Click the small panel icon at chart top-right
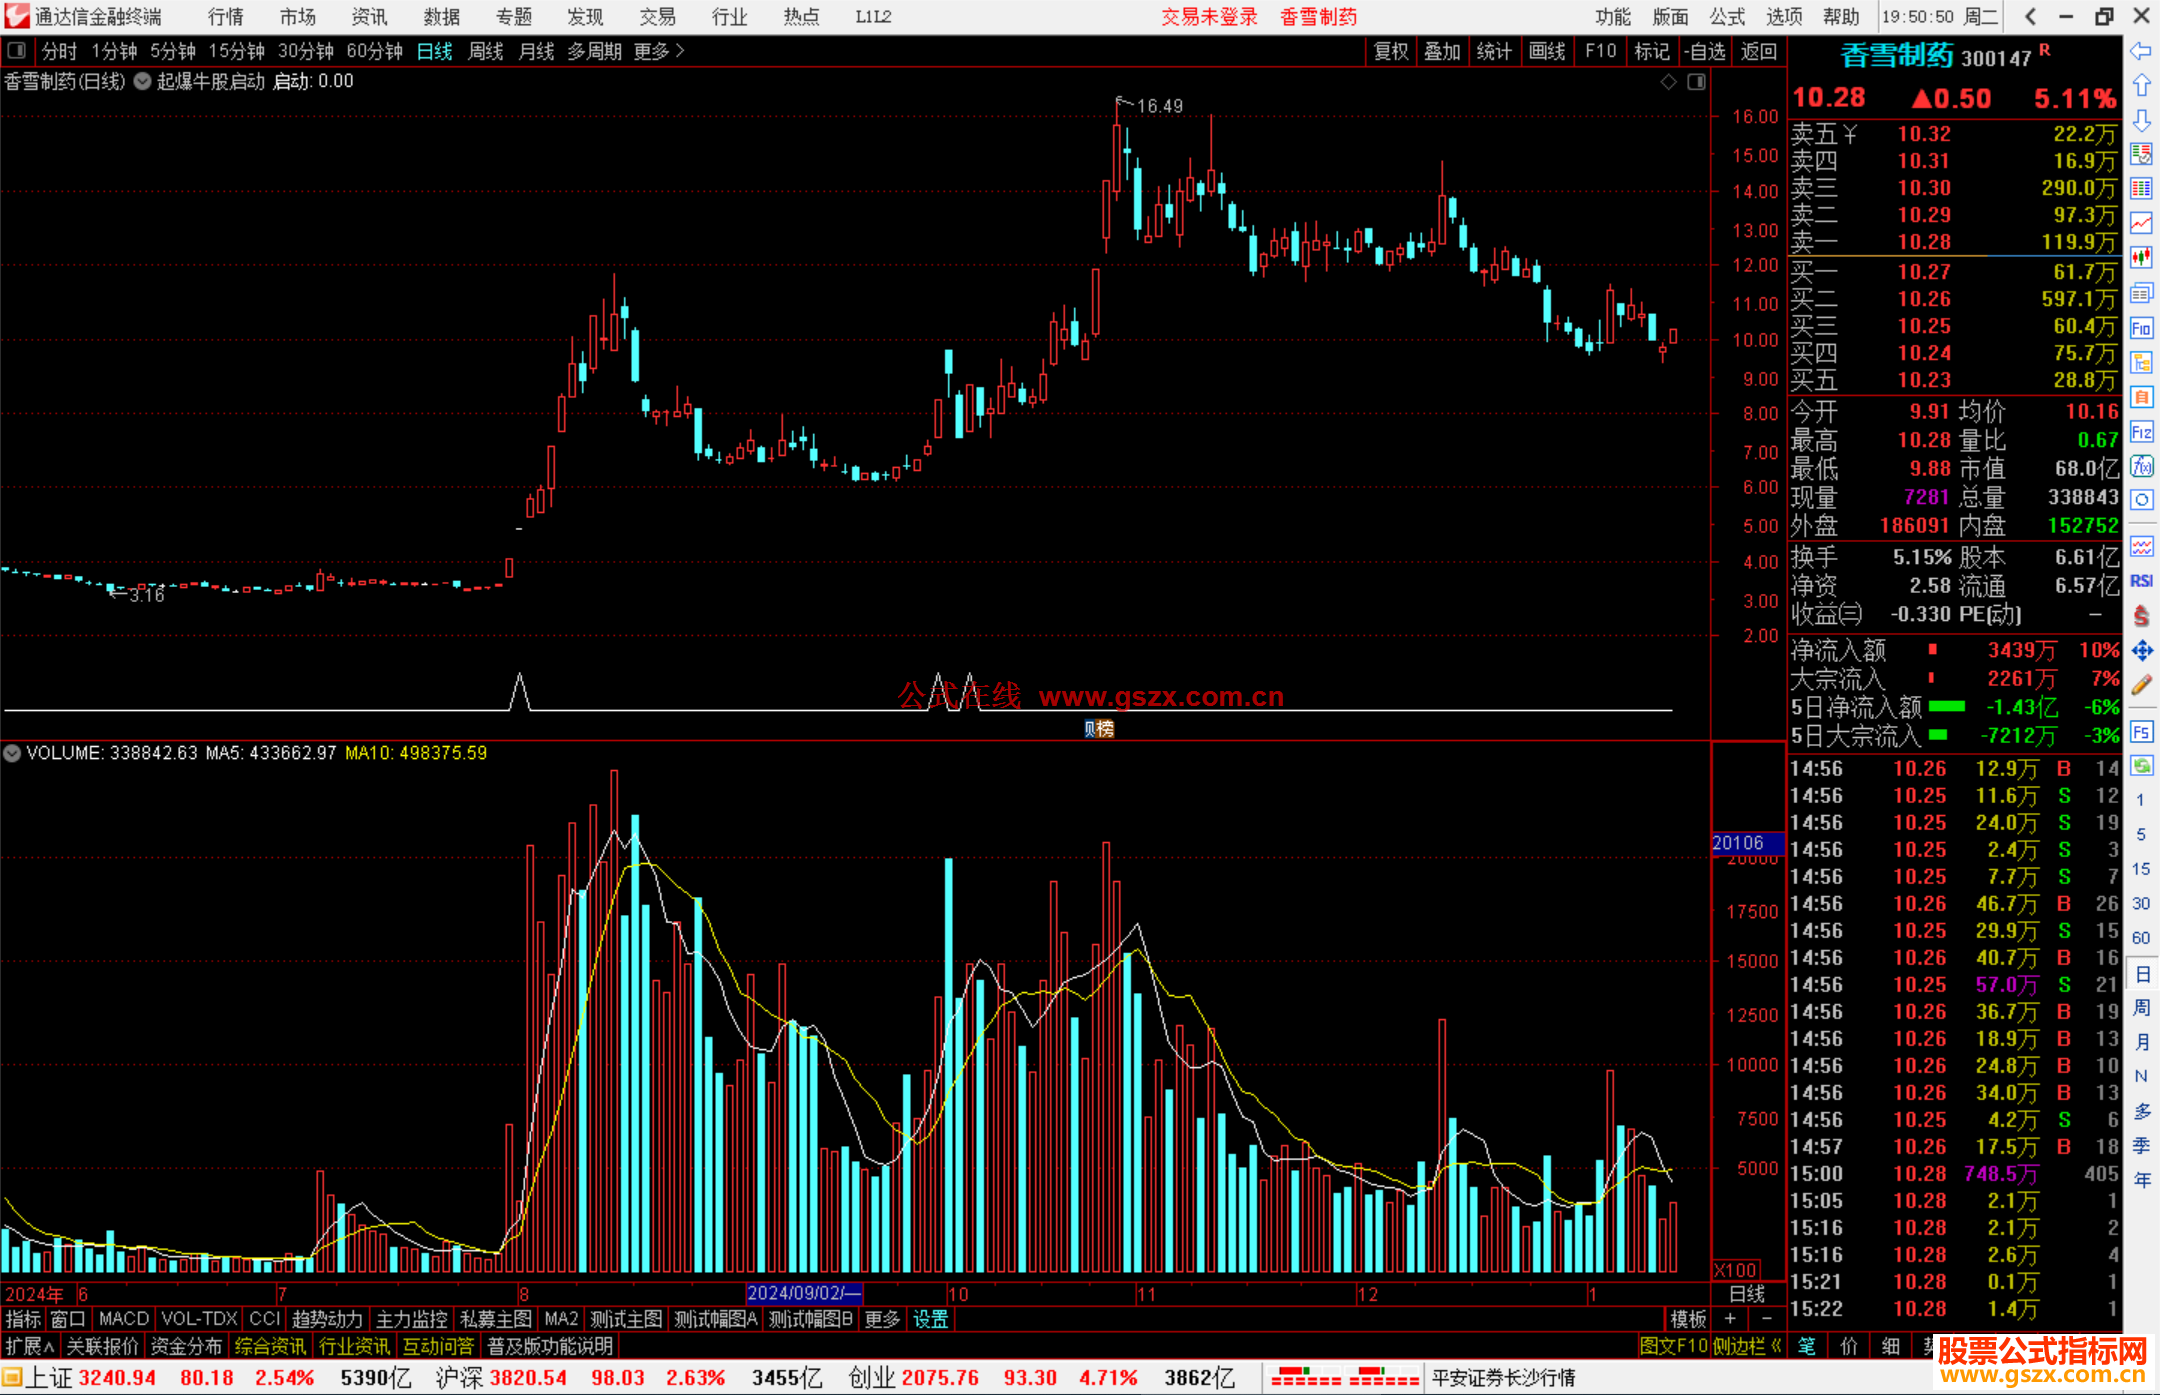Screen dimensions: 2160x1395 1696,82
